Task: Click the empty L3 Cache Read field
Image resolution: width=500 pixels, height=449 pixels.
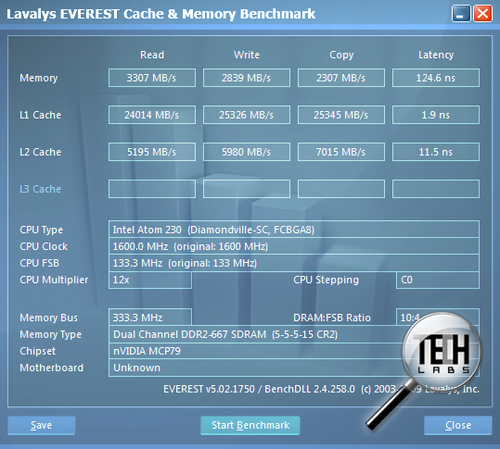Action: pos(152,189)
